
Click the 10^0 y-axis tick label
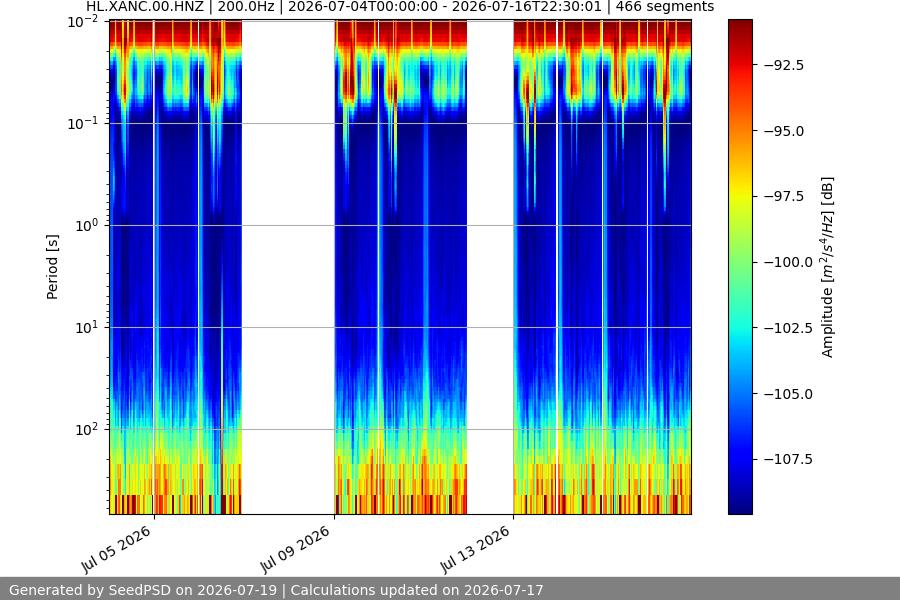point(86,225)
